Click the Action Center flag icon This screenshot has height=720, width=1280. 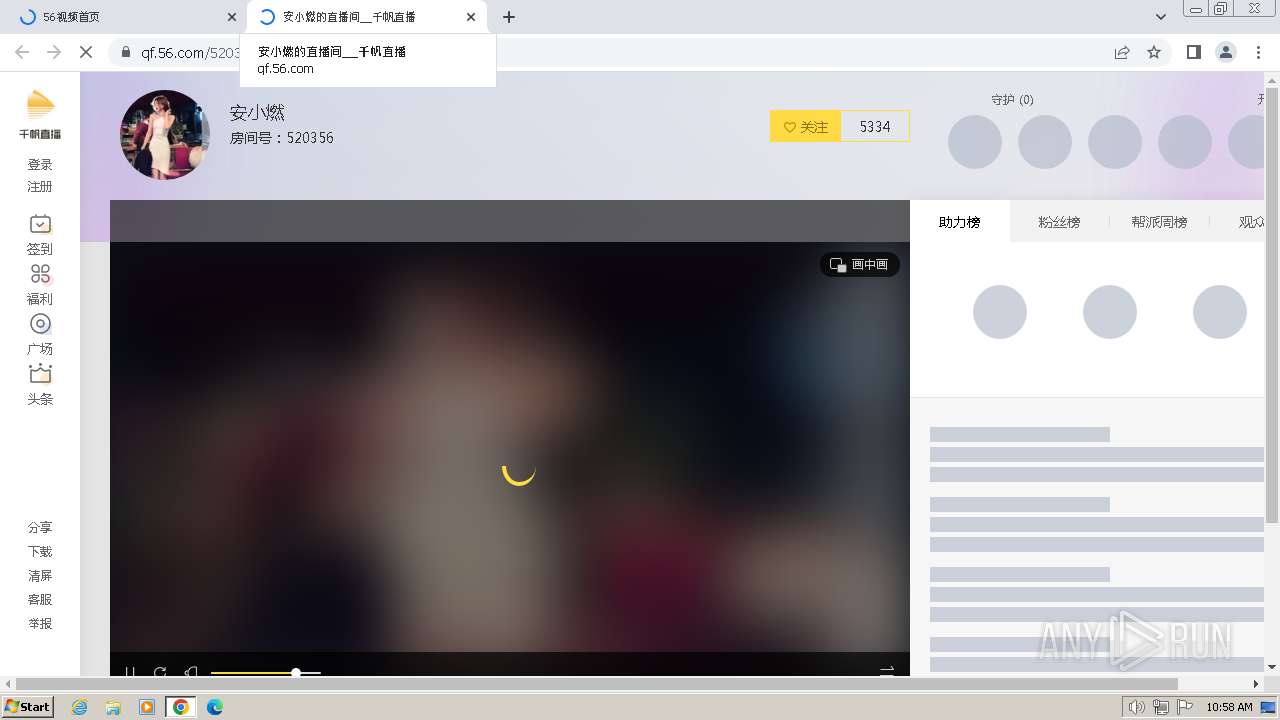pyautogui.click(x=1185, y=707)
